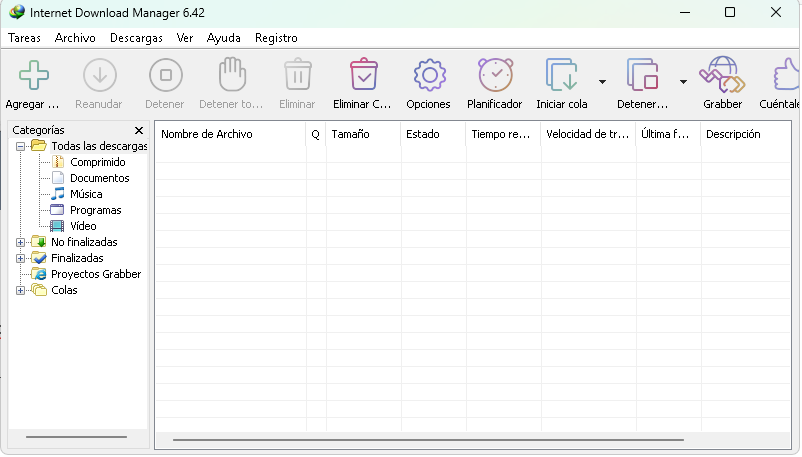Image resolution: width=802 pixels, height=457 pixels.
Task: Open the Planificador clock icon
Action: click(x=494, y=76)
